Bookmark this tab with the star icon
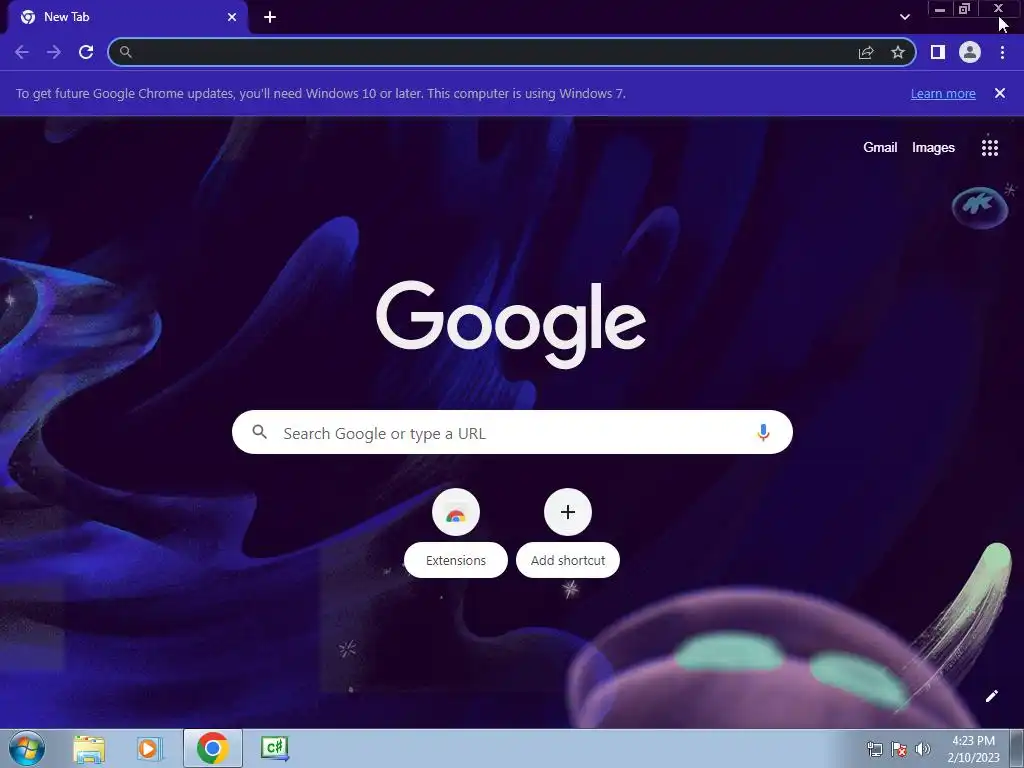 click(x=898, y=52)
